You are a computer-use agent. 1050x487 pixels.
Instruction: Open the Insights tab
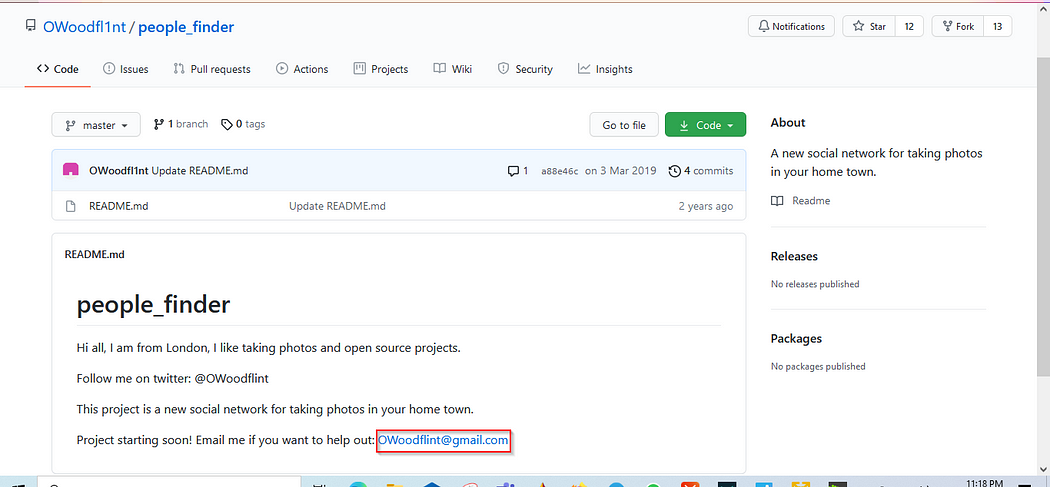pos(605,69)
